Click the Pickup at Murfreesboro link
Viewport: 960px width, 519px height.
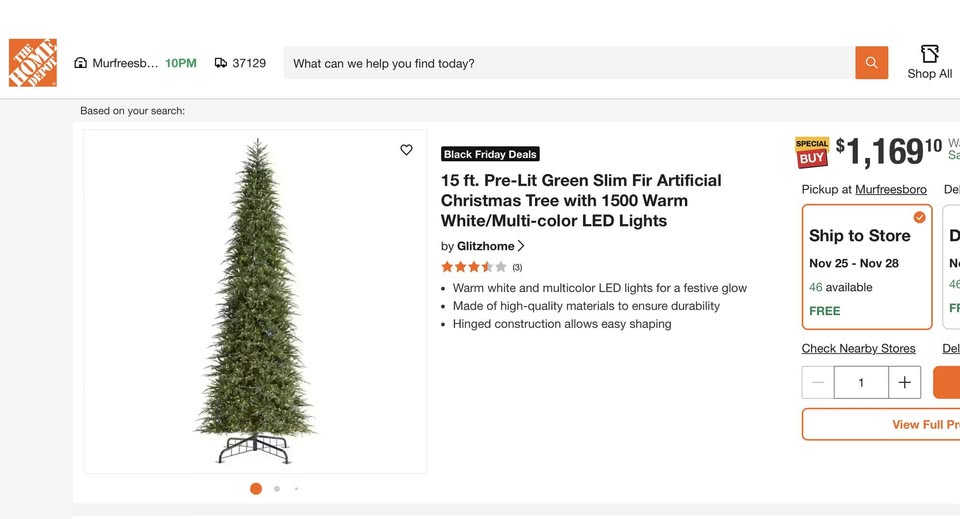pos(890,189)
